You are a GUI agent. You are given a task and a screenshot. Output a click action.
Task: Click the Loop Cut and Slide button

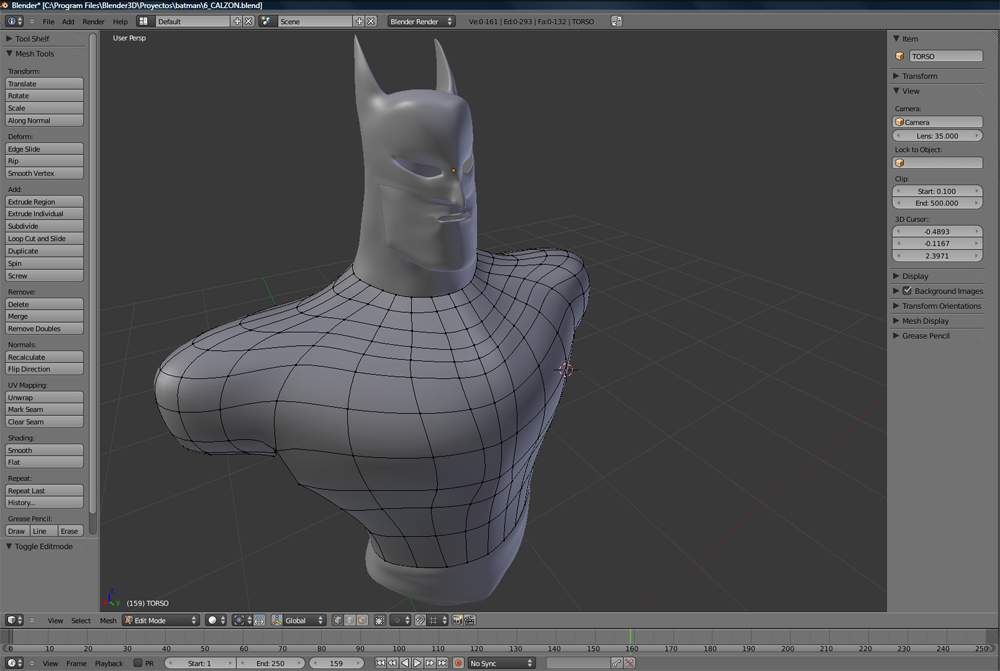click(x=44, y=239)
